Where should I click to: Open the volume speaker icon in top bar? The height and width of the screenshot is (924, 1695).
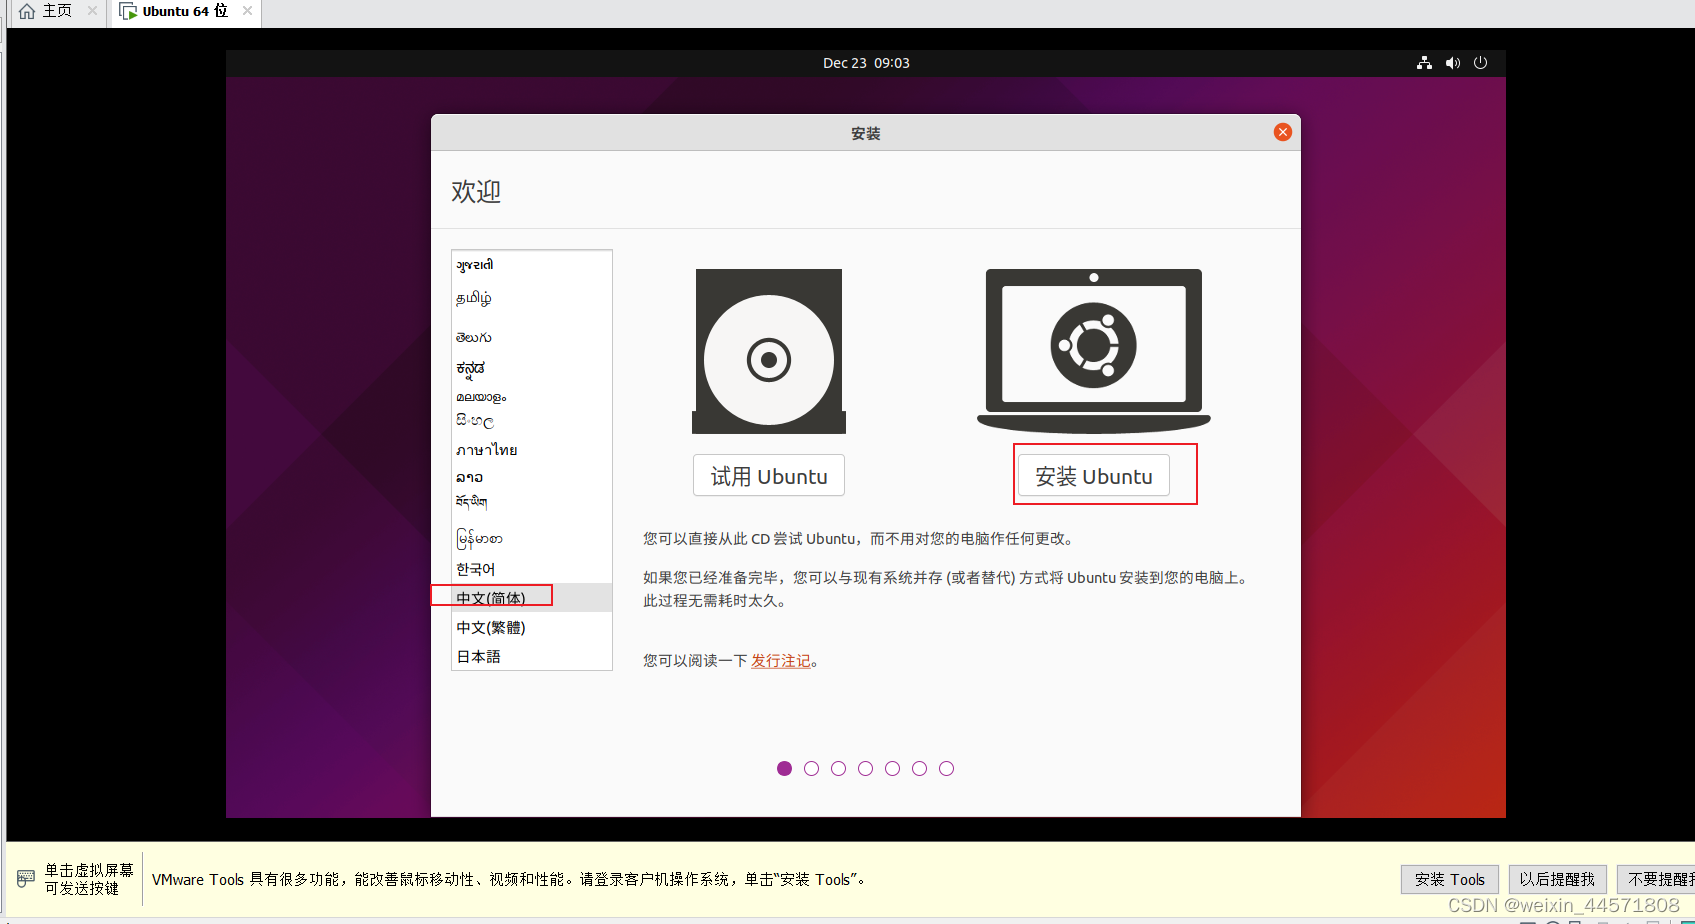pyautogui.click(x=1453, y=63)
